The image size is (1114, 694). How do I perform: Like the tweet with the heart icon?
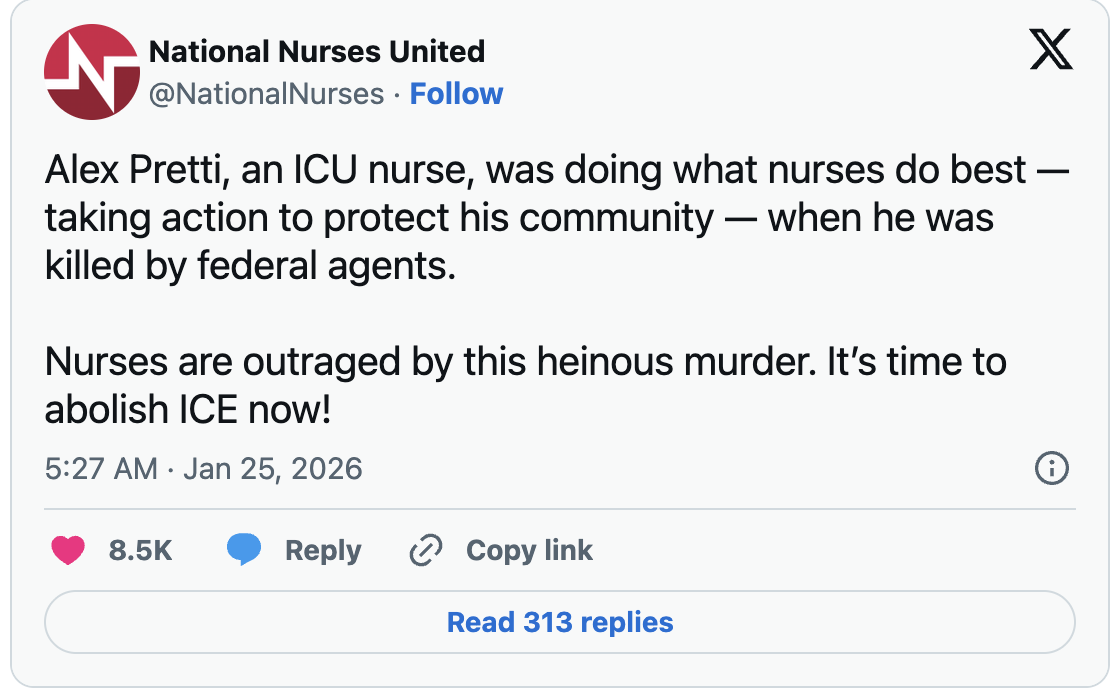[x=67, y=550]
